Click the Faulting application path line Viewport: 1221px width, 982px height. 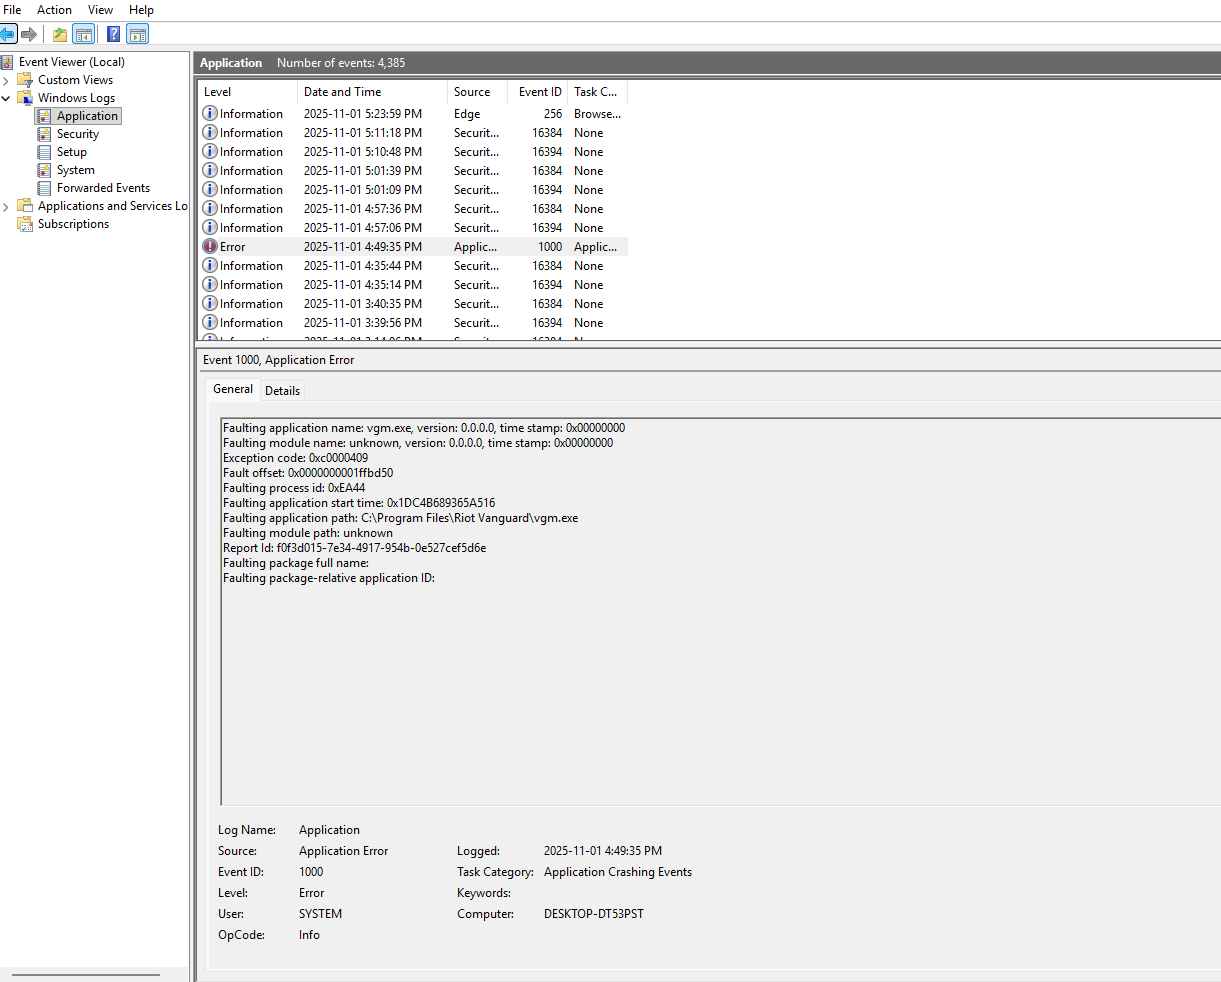click(400, 518)
